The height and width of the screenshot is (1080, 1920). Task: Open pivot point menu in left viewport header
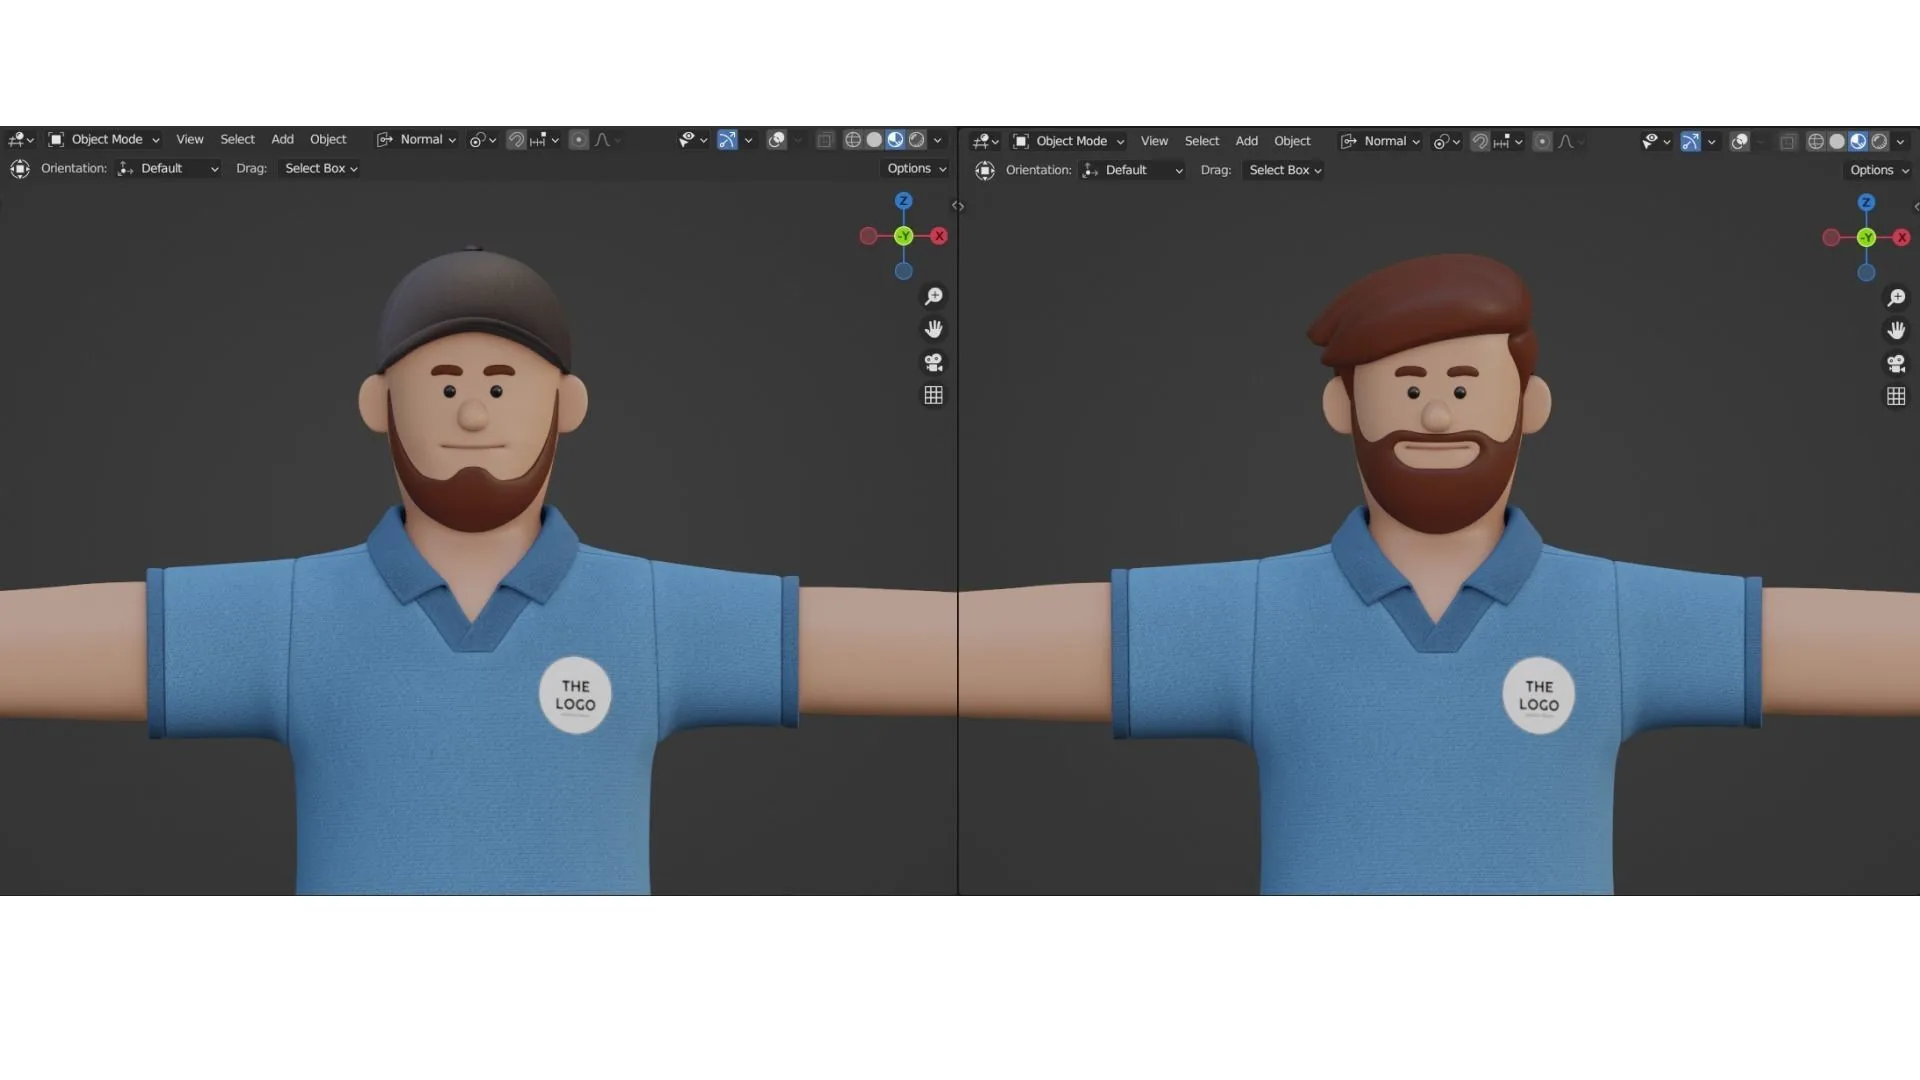click(483, 140)
